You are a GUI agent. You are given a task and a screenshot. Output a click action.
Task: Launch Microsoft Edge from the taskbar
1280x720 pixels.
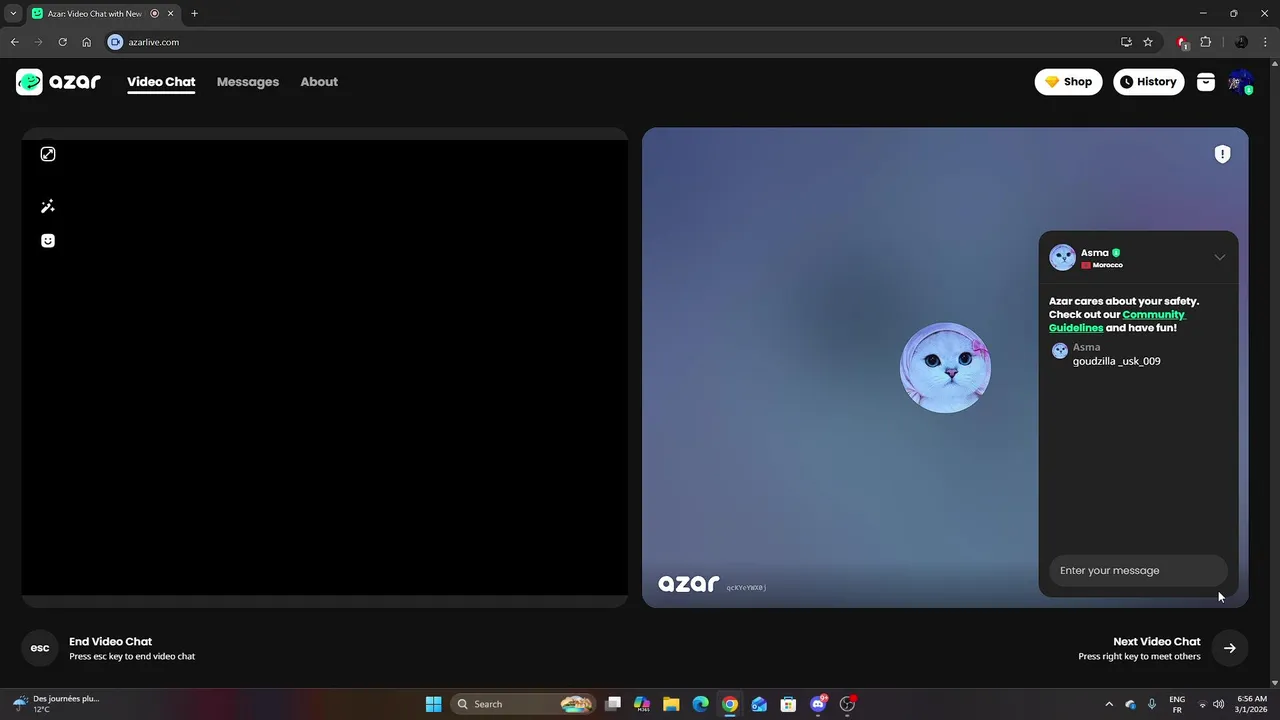701,704
